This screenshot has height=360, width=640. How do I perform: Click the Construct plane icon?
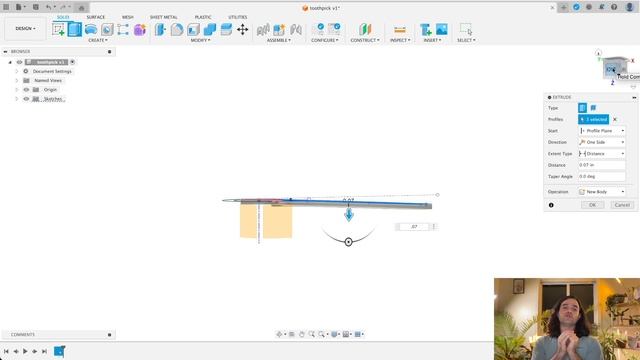365,29
